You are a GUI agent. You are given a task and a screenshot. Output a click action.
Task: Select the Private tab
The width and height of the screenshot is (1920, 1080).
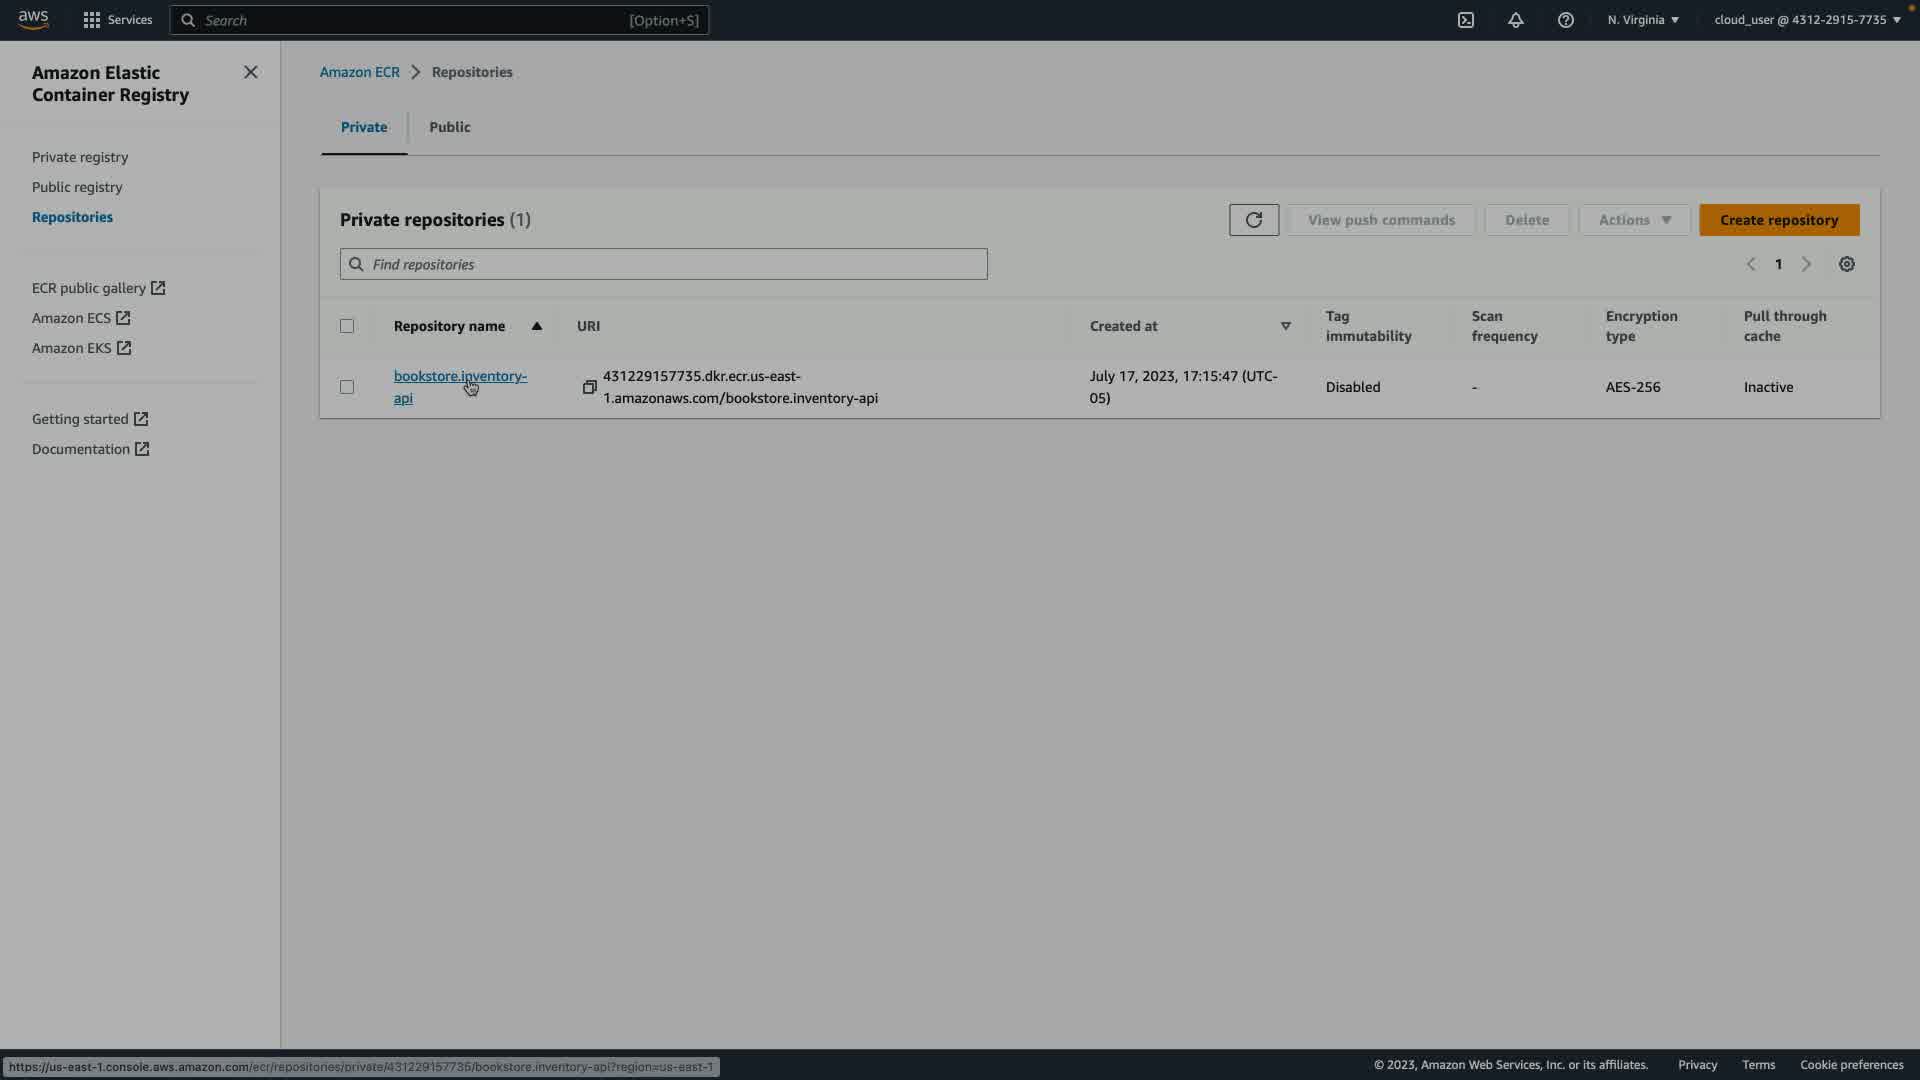pyautogui.click(x=364, y=127)
